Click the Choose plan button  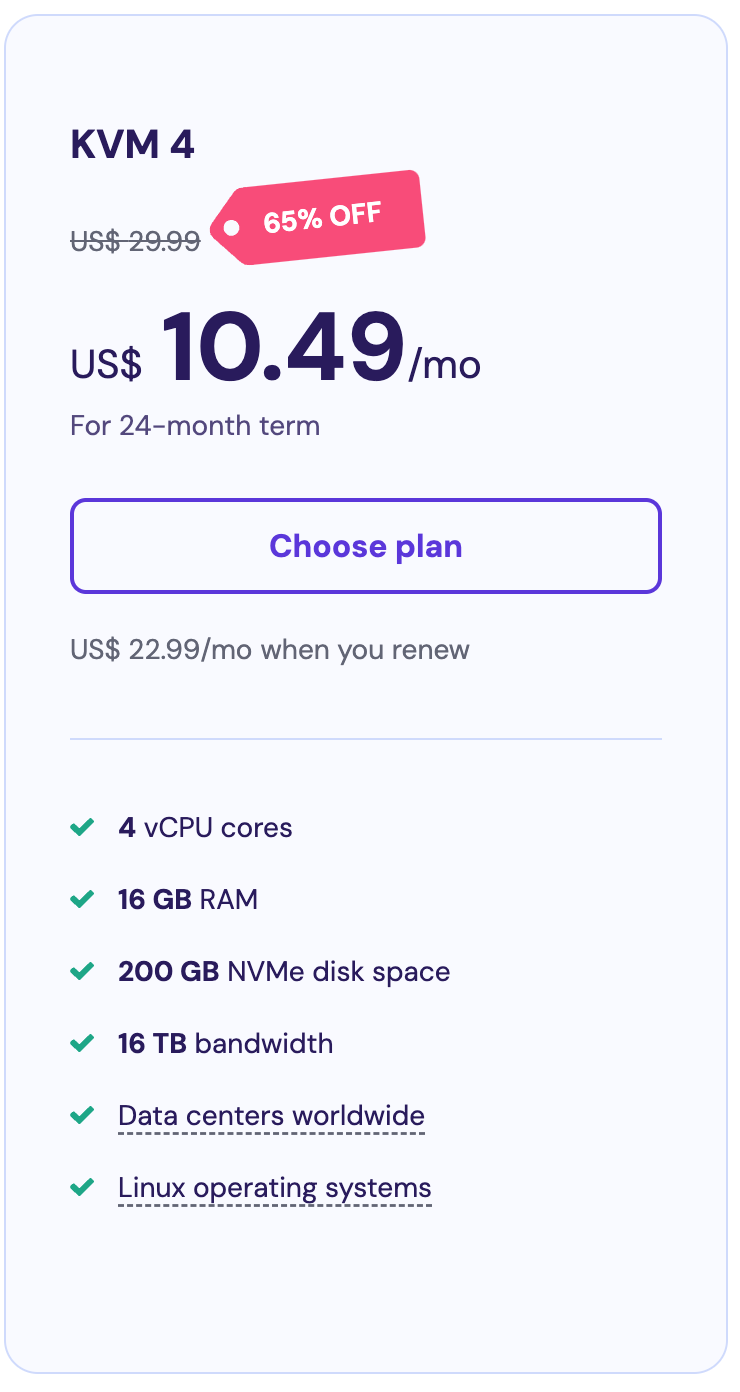point(366,546)
